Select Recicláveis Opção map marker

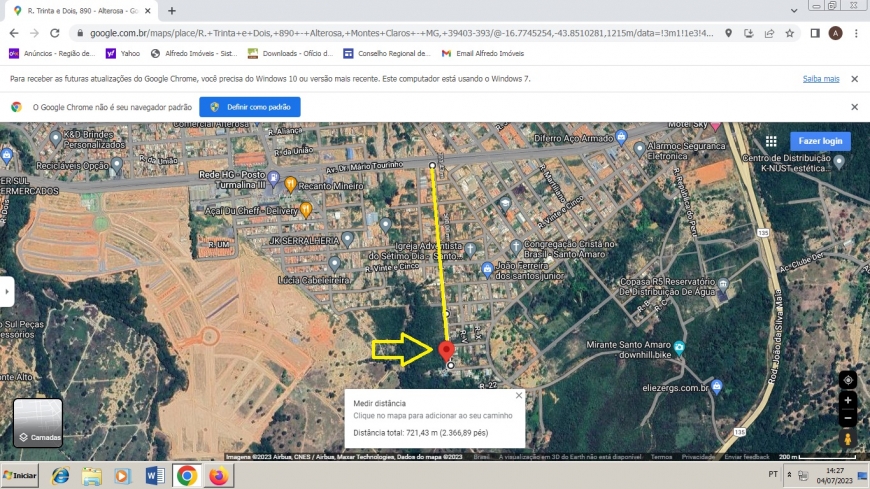click(117, 164)
